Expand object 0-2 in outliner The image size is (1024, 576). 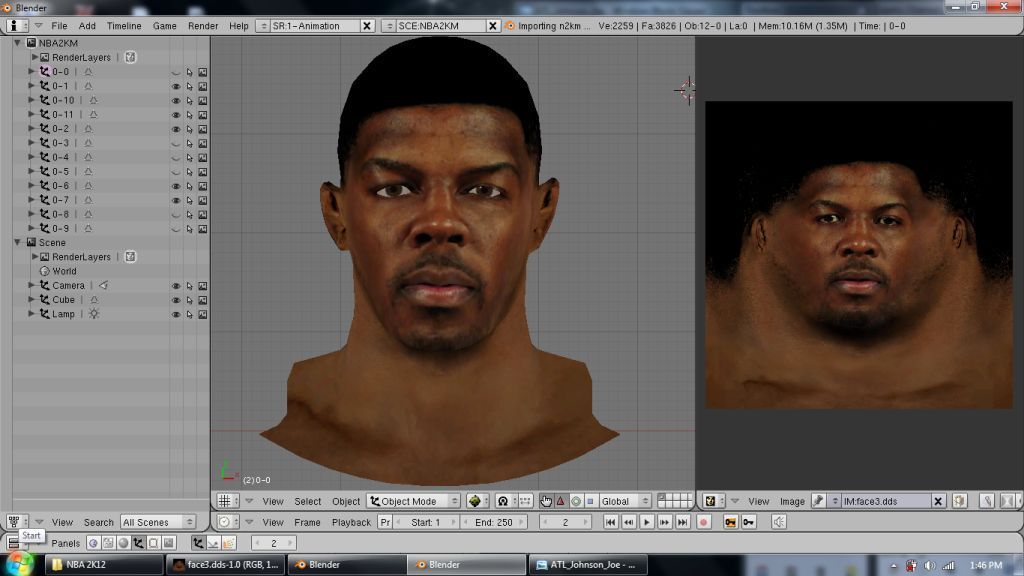click(x=31, y=129)
